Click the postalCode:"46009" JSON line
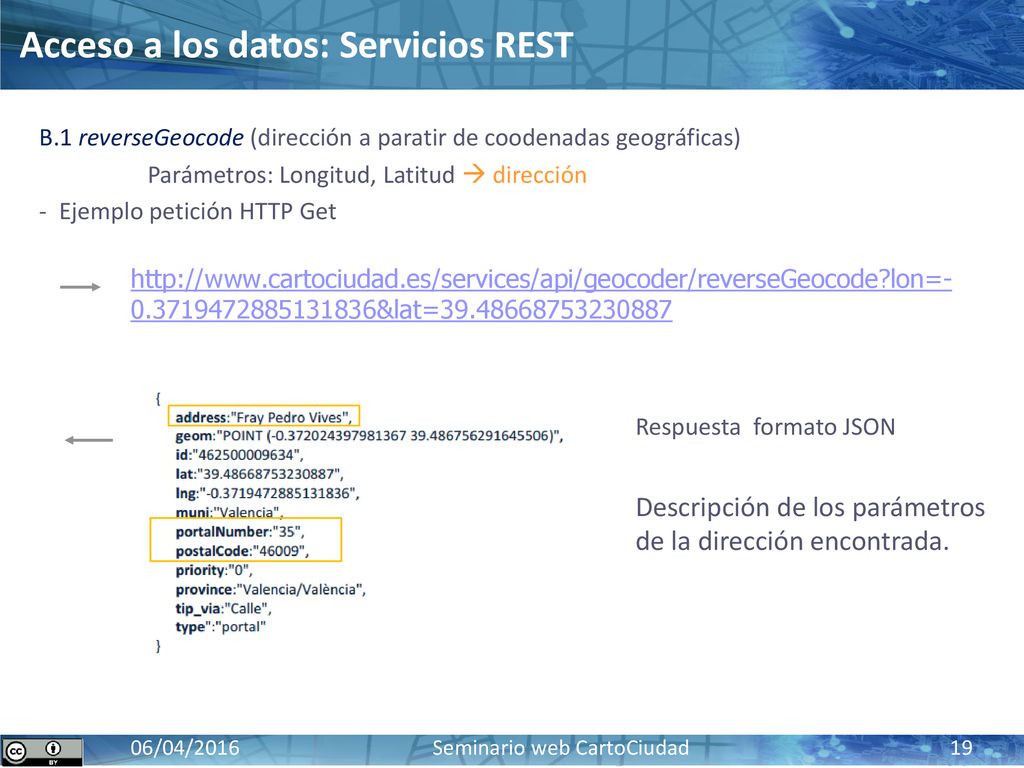 pos(242,551)
